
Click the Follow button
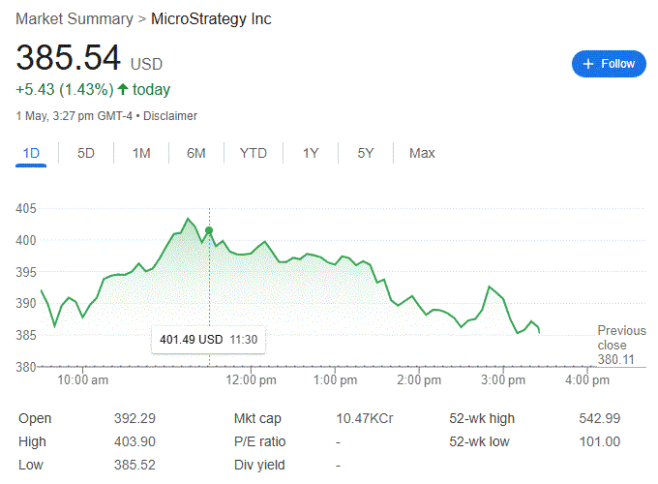coord(609,63)
